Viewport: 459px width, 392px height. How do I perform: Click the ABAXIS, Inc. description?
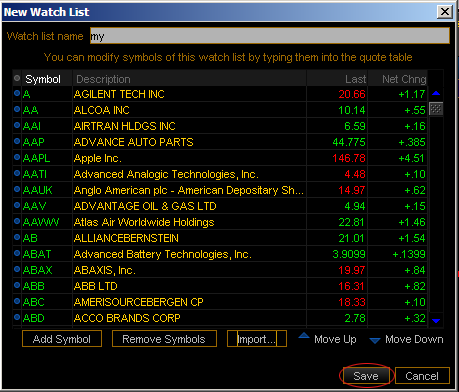105,270
